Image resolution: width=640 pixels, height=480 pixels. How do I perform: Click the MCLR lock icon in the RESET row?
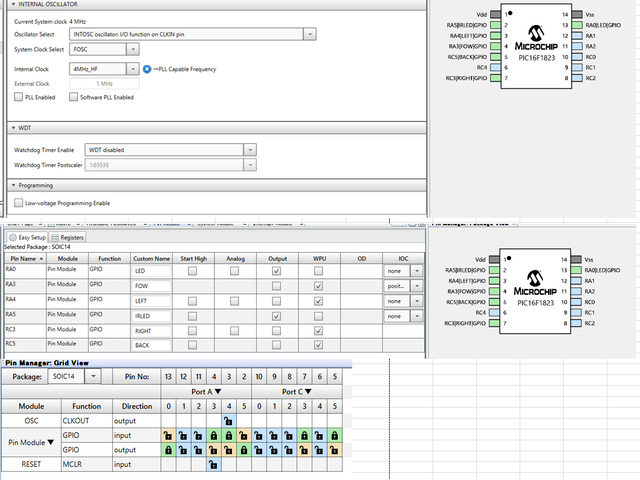coord(213,465)
